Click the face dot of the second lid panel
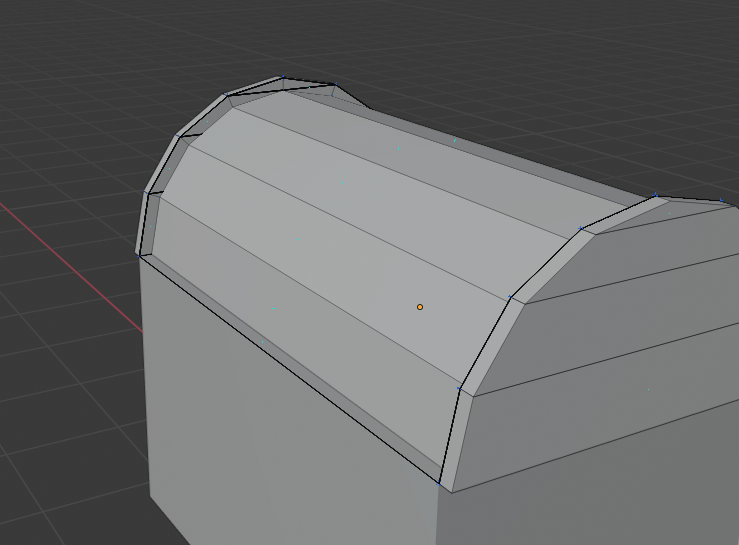 298,239
